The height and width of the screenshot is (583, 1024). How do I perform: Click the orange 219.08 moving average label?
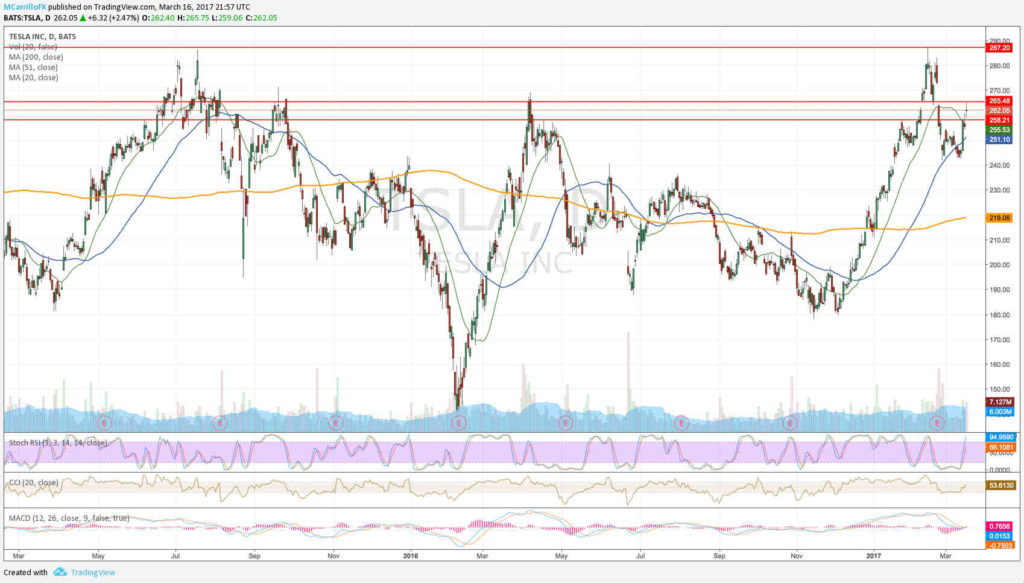[999, 218]
